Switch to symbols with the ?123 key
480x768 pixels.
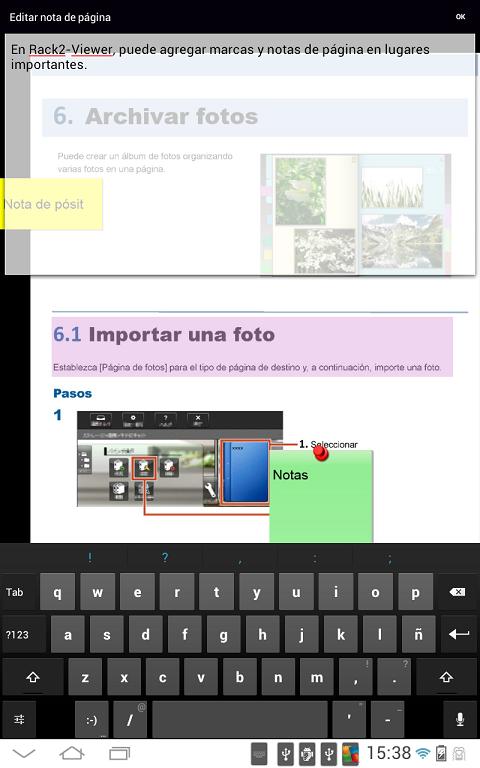pyautogui.click(x=24, y=635)
